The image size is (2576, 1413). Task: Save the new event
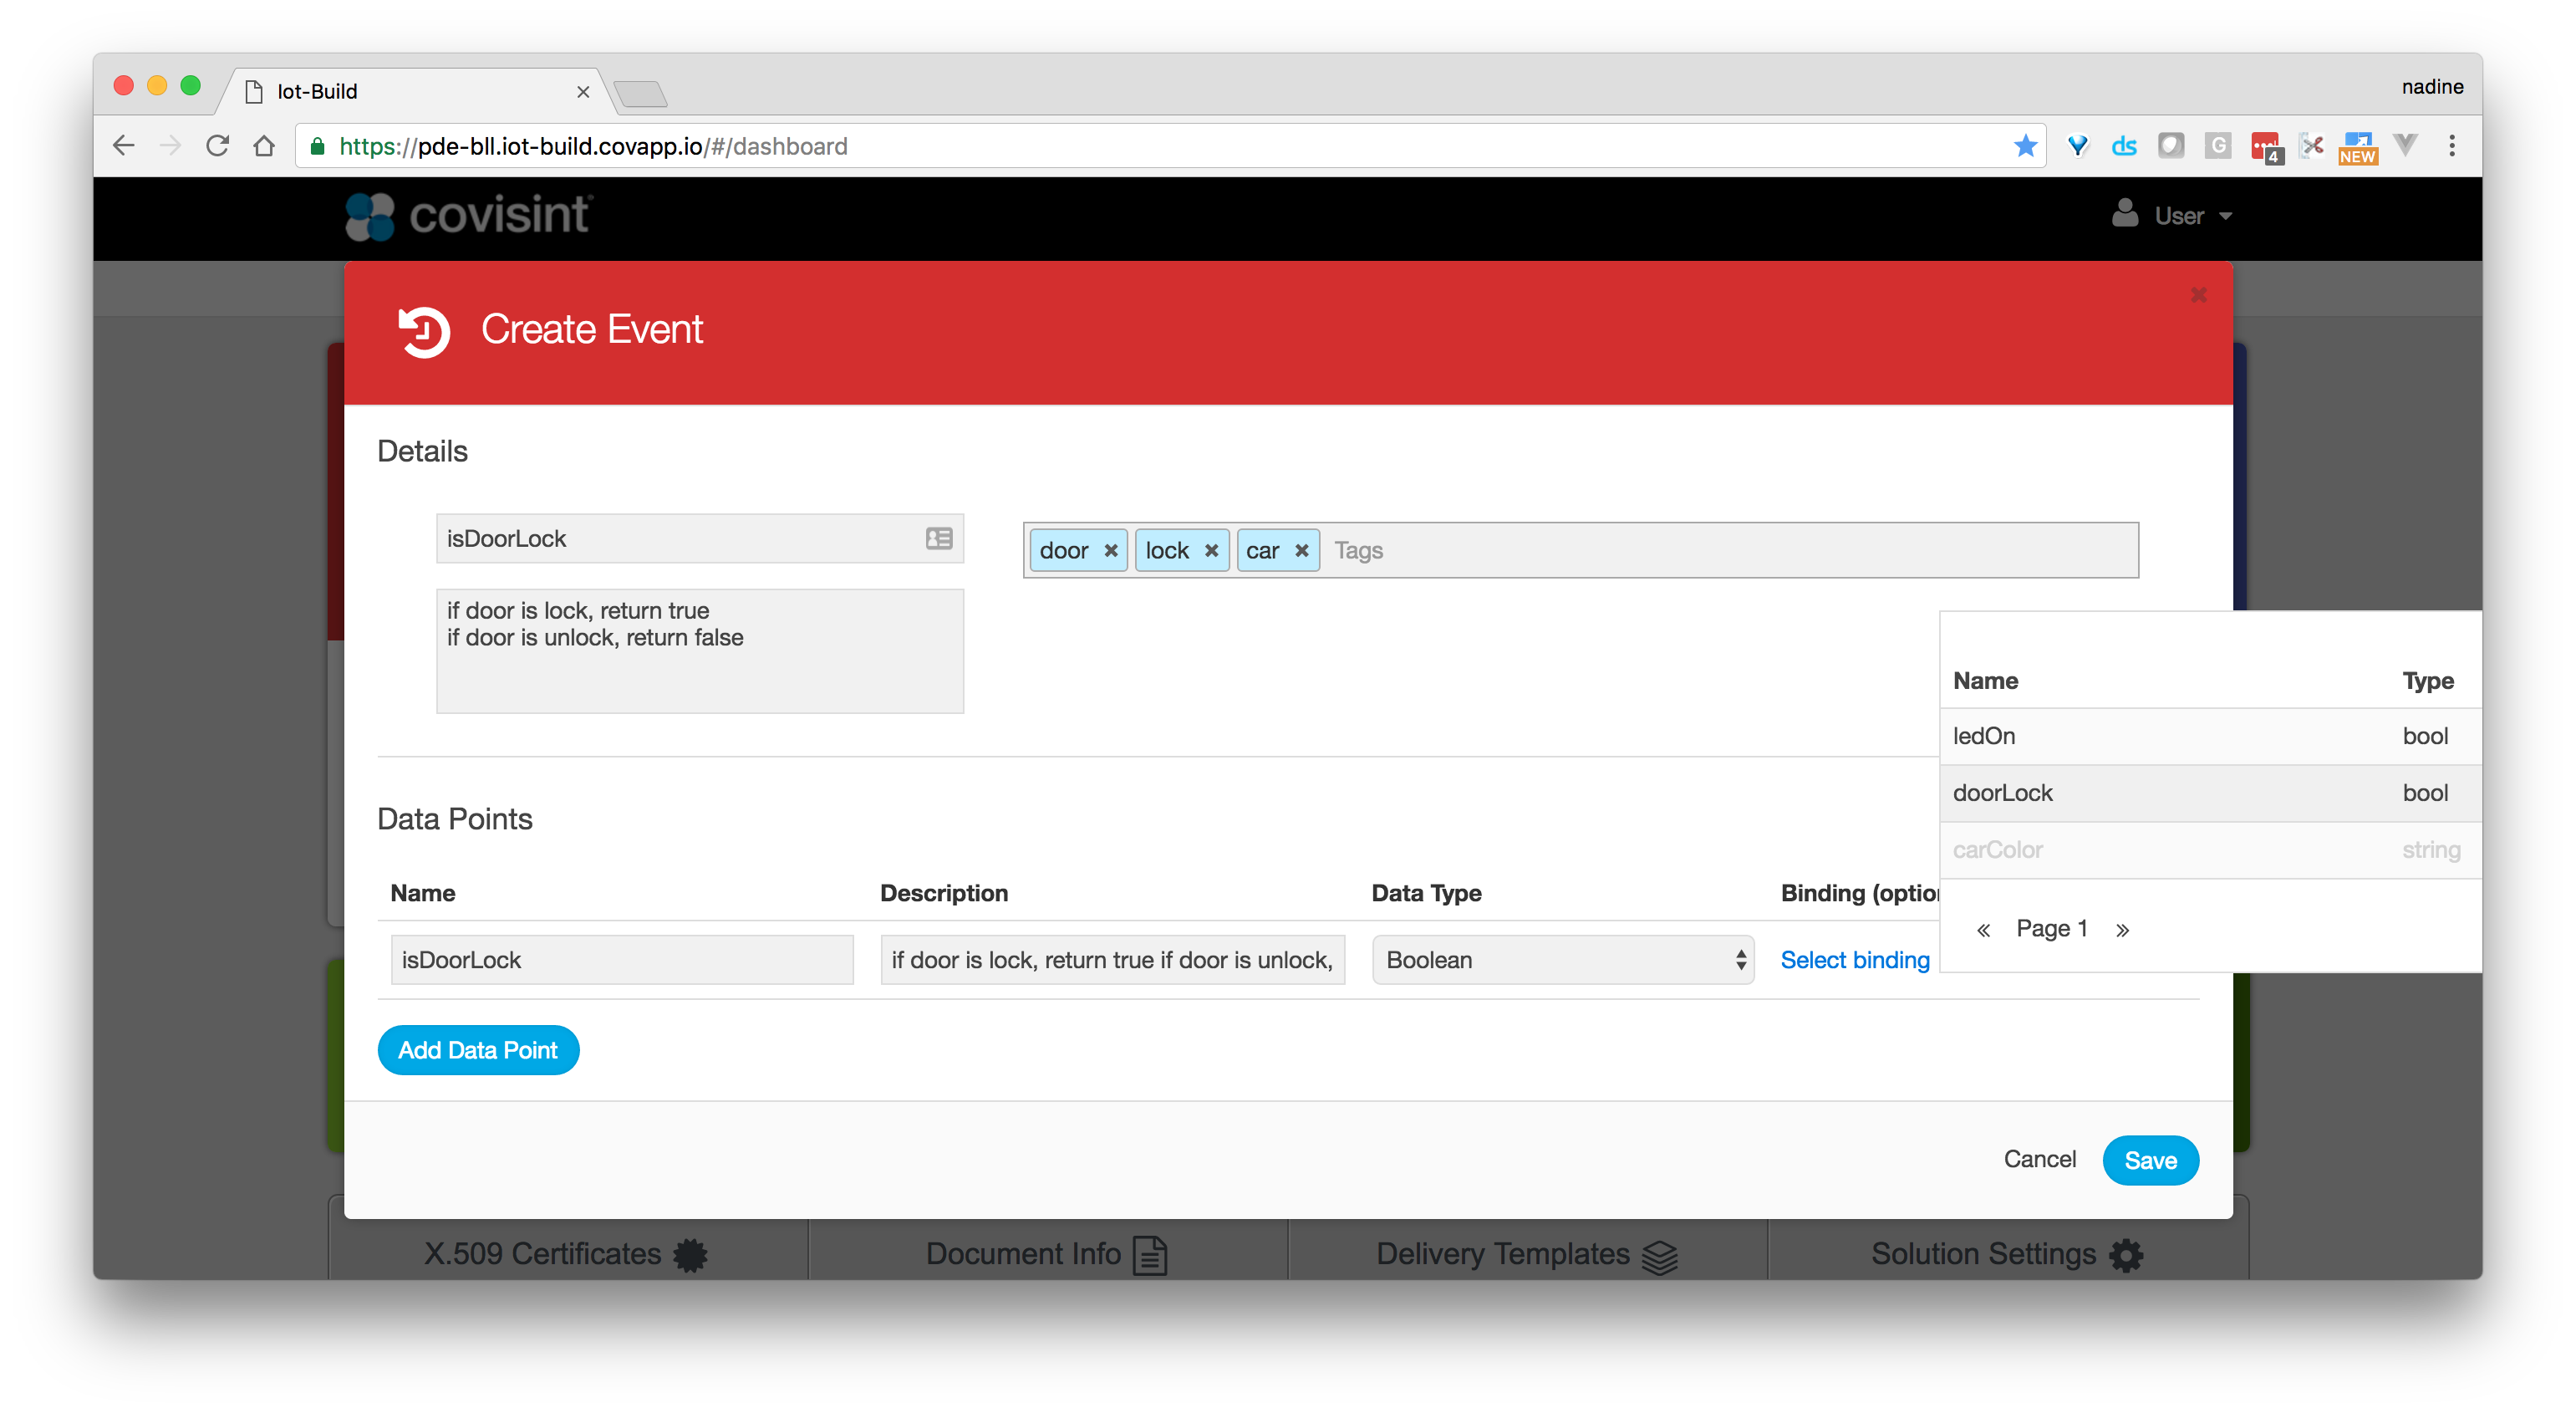pyautogui.click(x=2149, y=1160)
